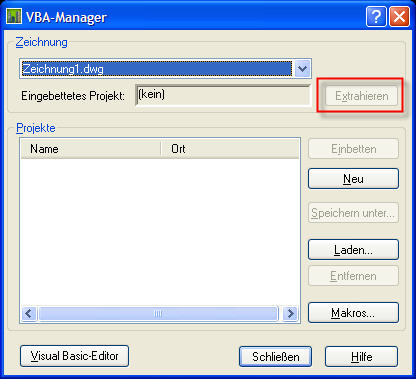Click the Speichern unter... button
This screenshot has width=416, height=379.
[353, 213]
